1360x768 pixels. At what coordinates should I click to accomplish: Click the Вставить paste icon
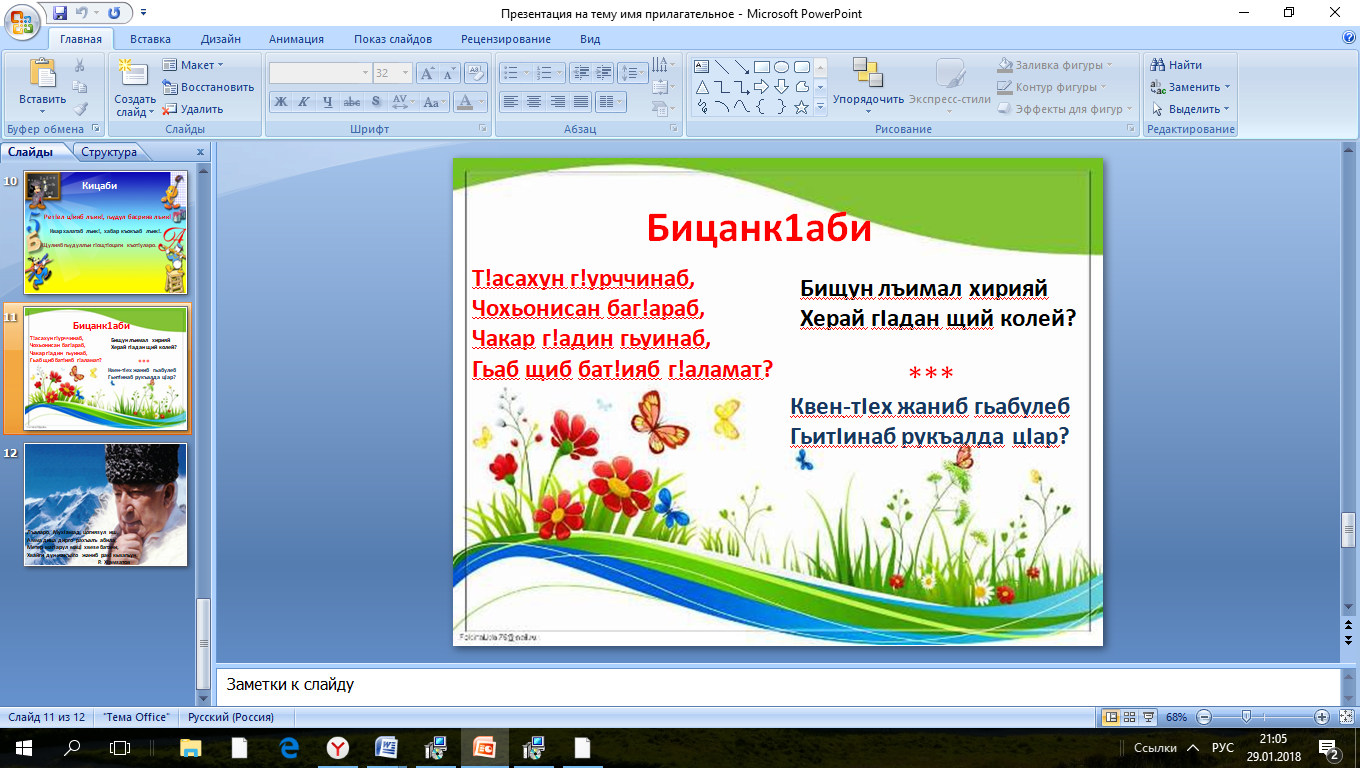[43, 74]
